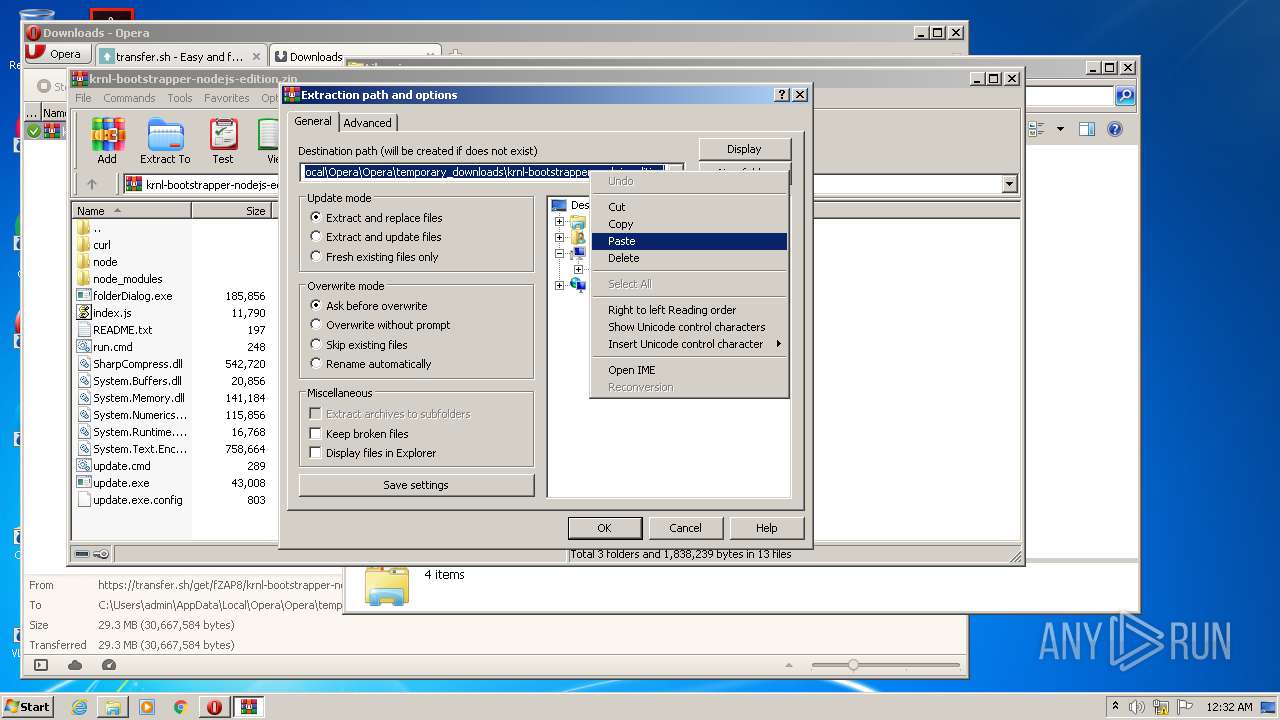Select the curl folder icon in file list
1280x720 pixels.
click(84, 244)
